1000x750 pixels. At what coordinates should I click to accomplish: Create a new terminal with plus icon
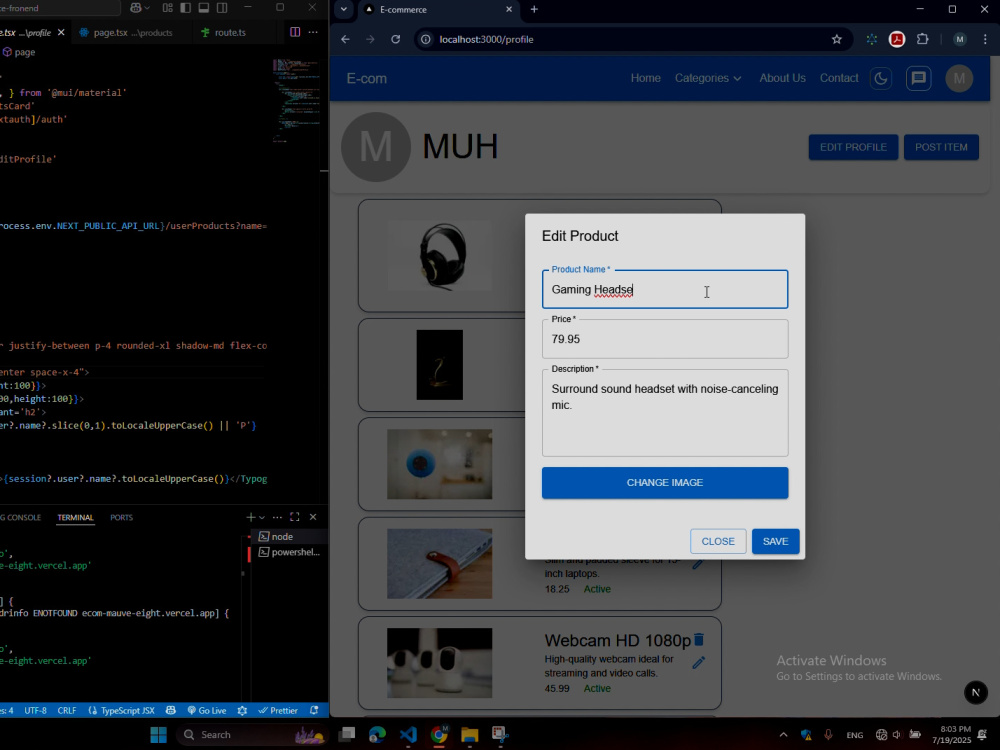pyautogui.click(x=251, y=517)
